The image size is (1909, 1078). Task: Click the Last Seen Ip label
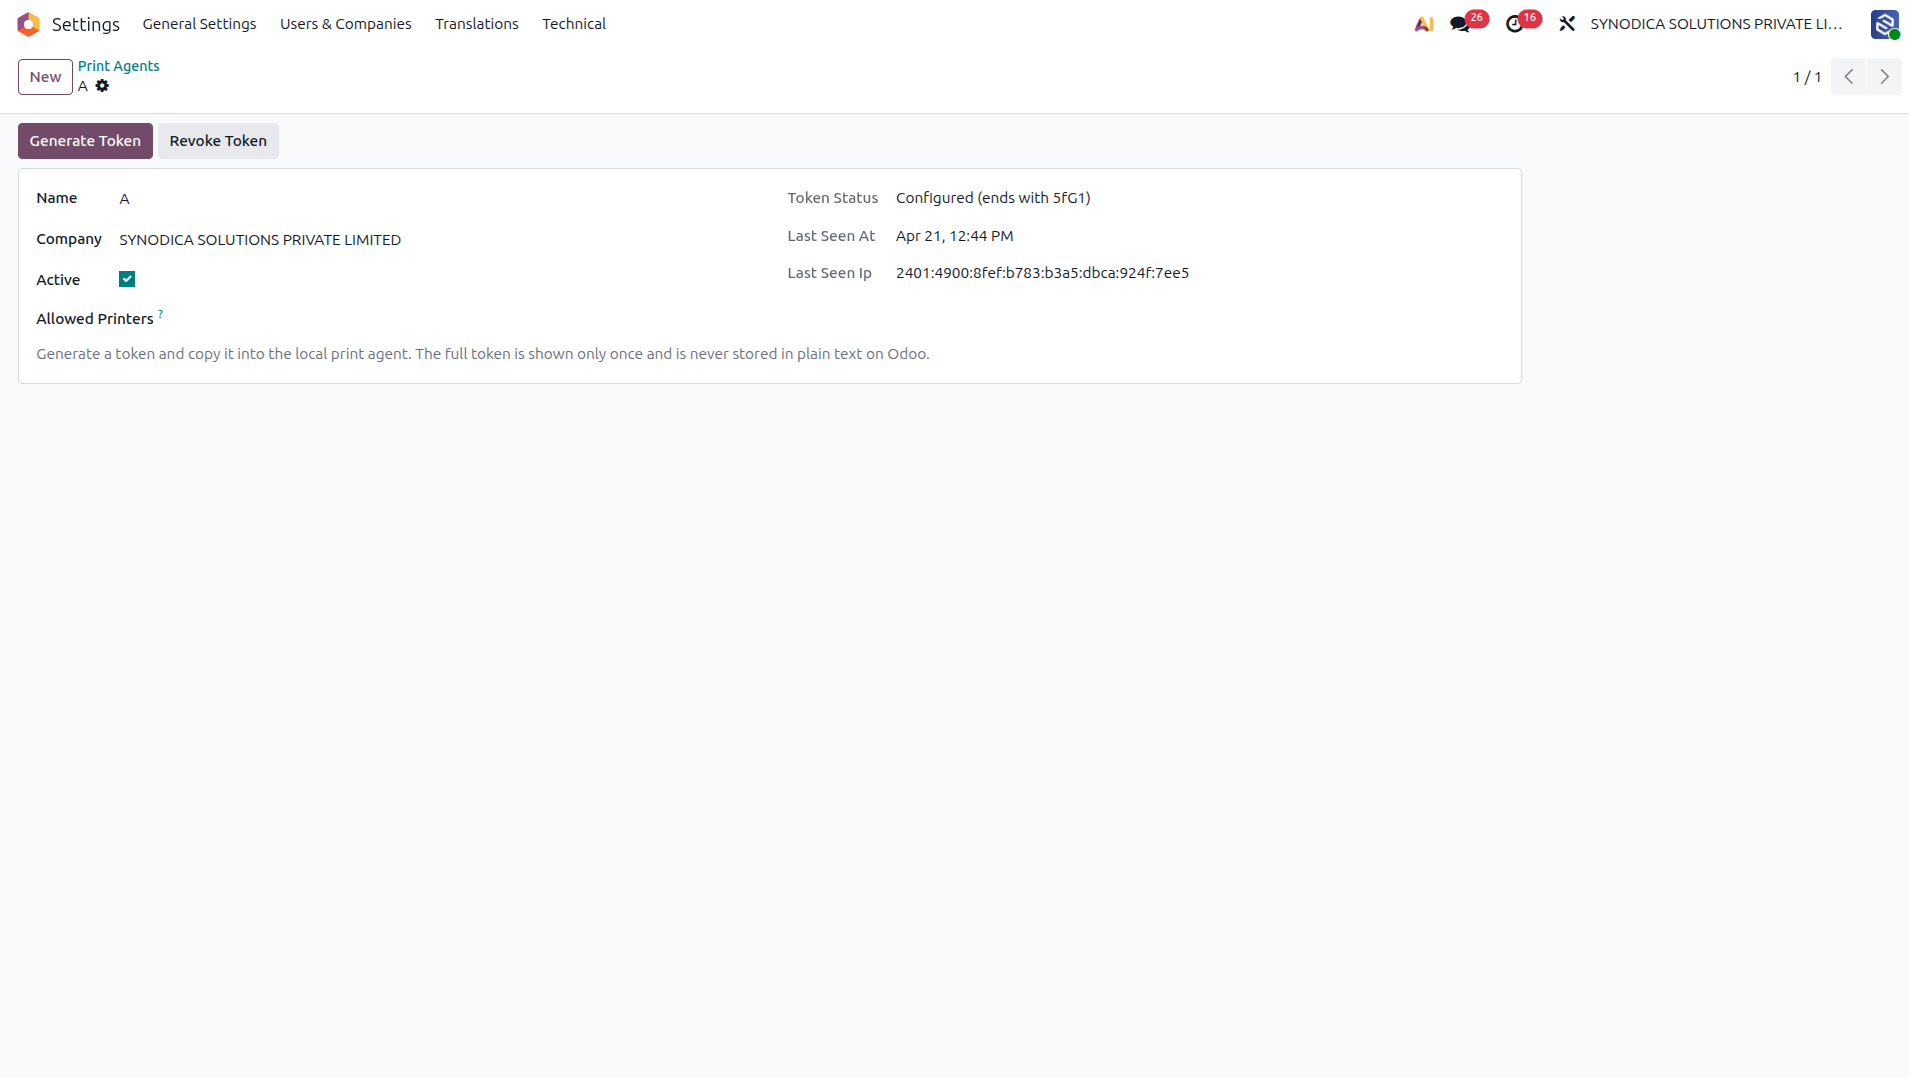point(829,273)
